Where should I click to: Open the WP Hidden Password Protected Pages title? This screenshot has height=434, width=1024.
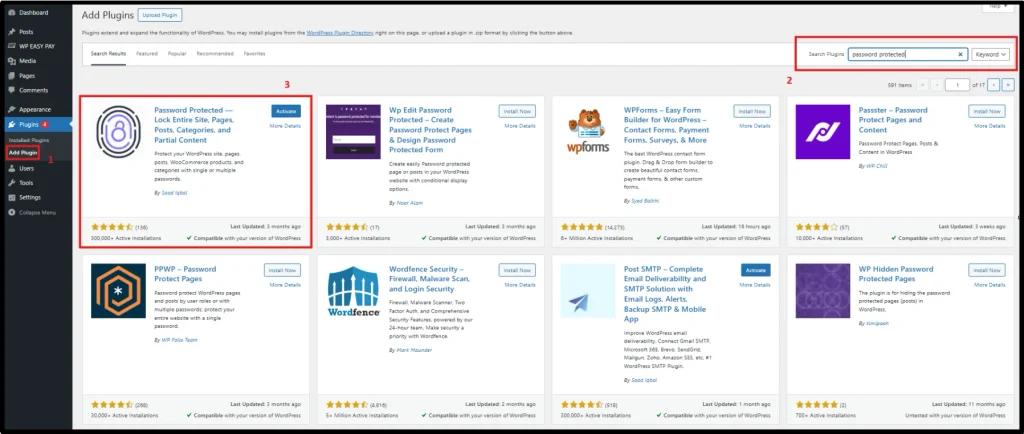coord(896,274)
